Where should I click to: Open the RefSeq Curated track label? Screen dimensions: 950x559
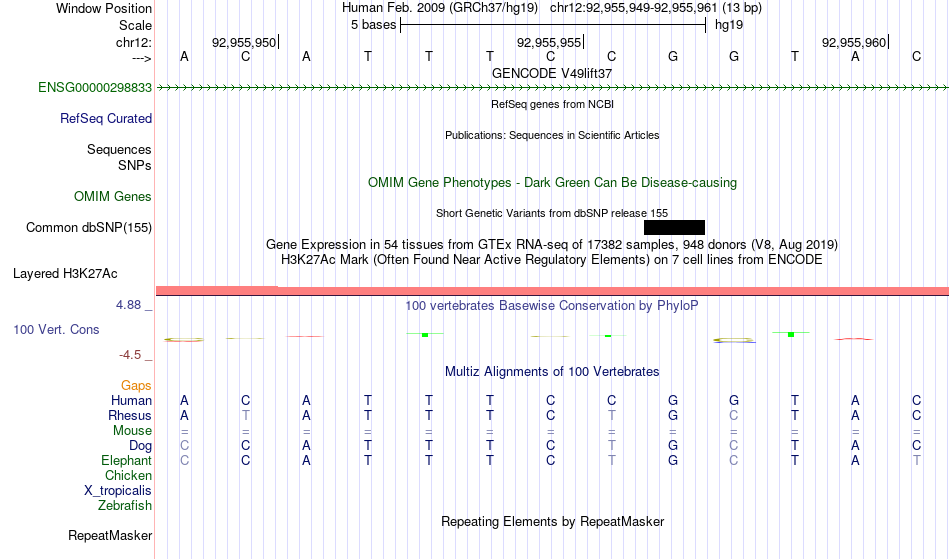click(x=106, y=119)
